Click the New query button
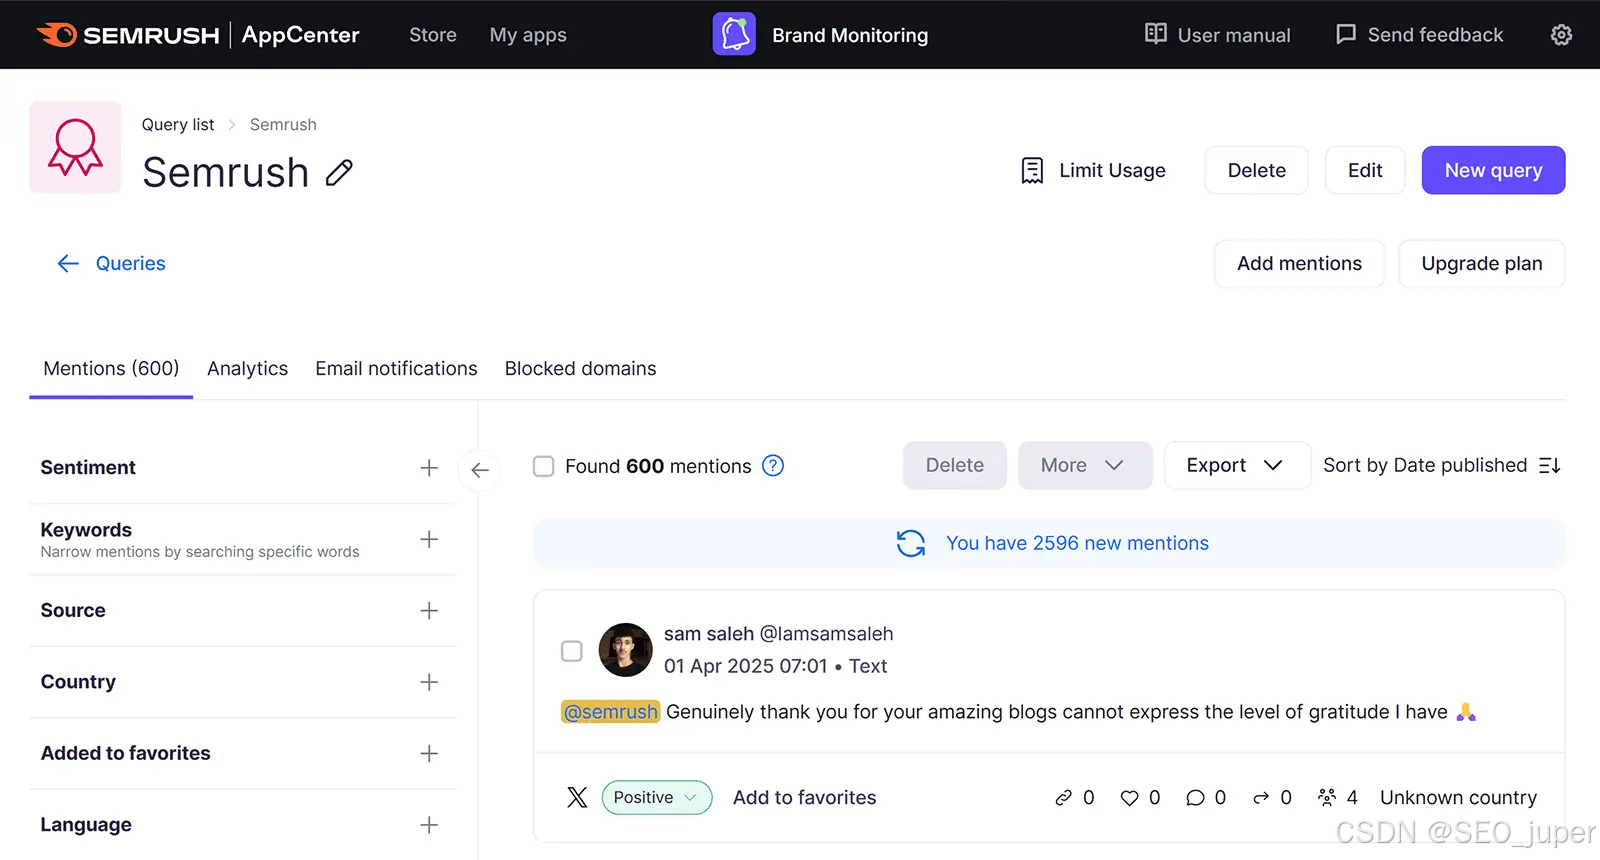 [x=1493, y=171]
